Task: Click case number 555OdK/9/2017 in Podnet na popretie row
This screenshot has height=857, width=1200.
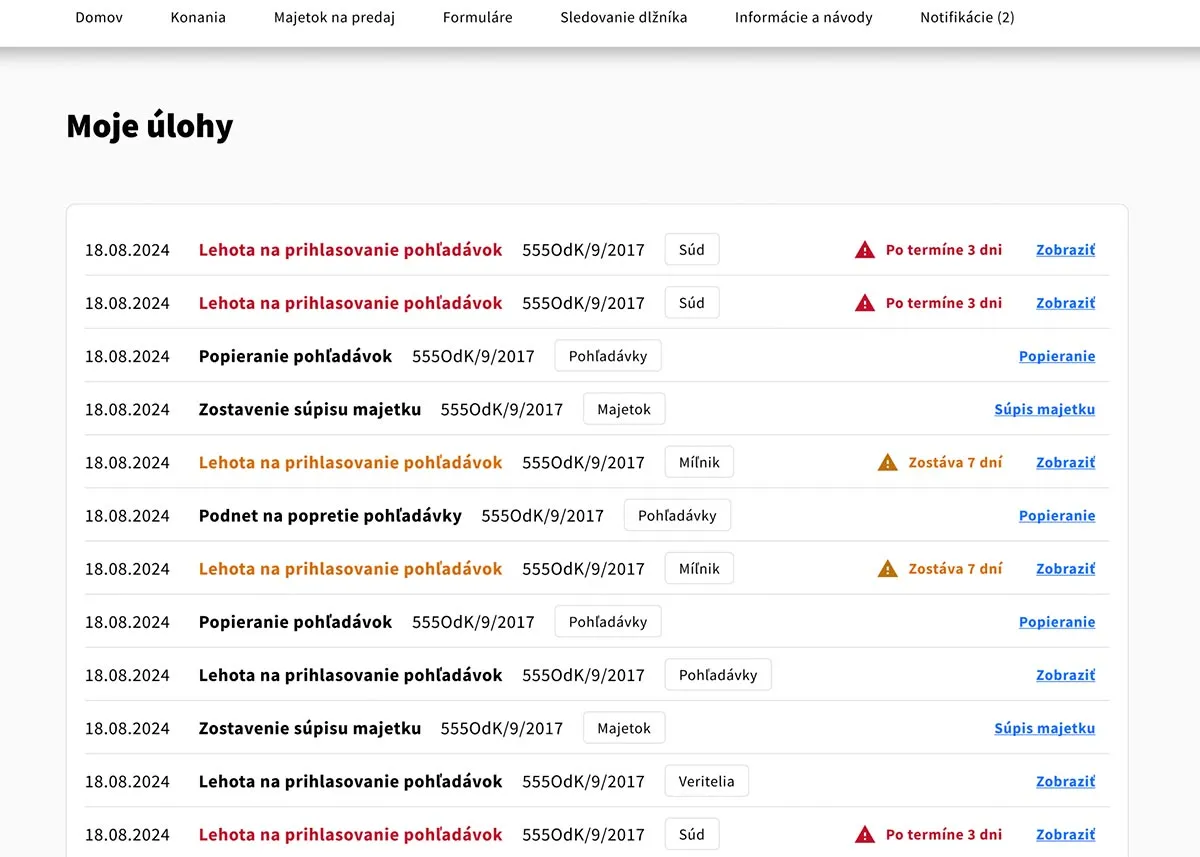Action: pyautogui.click(x=543, y=516)
